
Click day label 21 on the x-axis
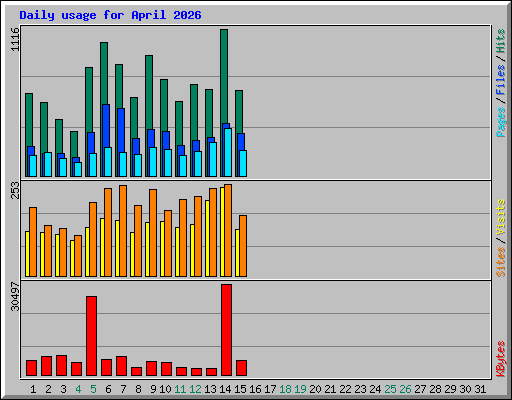coord(330,389)
